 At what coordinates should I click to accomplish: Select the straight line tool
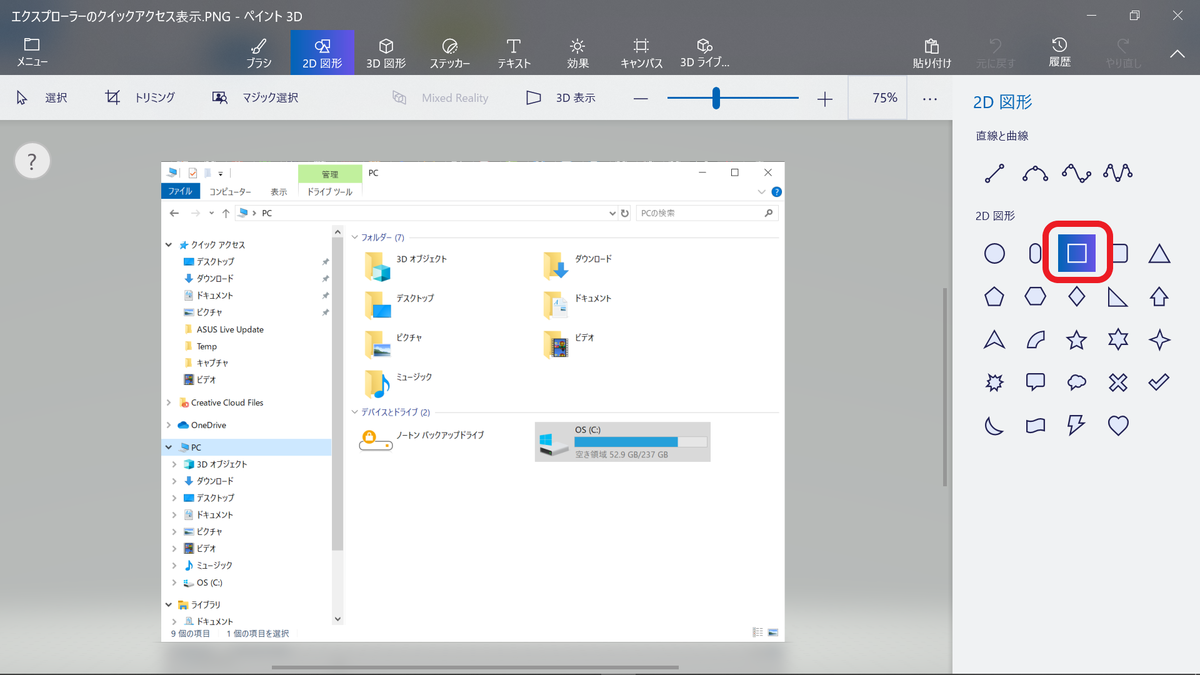[994, 173]
